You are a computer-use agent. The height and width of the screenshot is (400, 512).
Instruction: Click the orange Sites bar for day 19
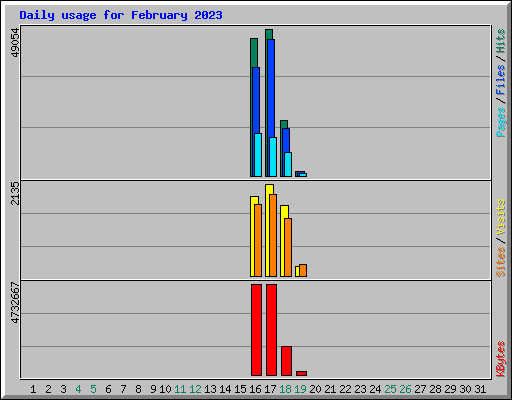303,270
